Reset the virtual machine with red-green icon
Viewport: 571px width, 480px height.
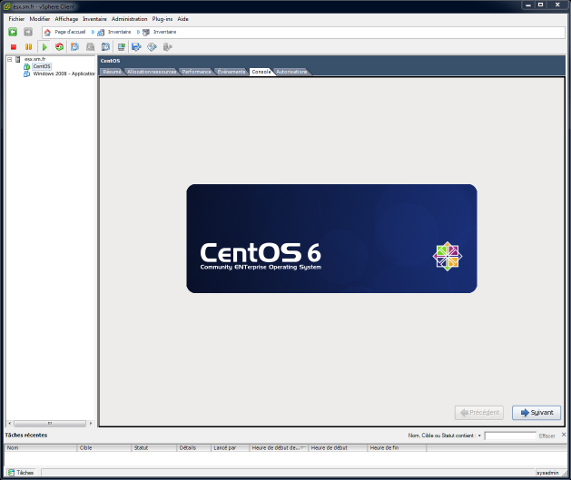pos(59,47)
